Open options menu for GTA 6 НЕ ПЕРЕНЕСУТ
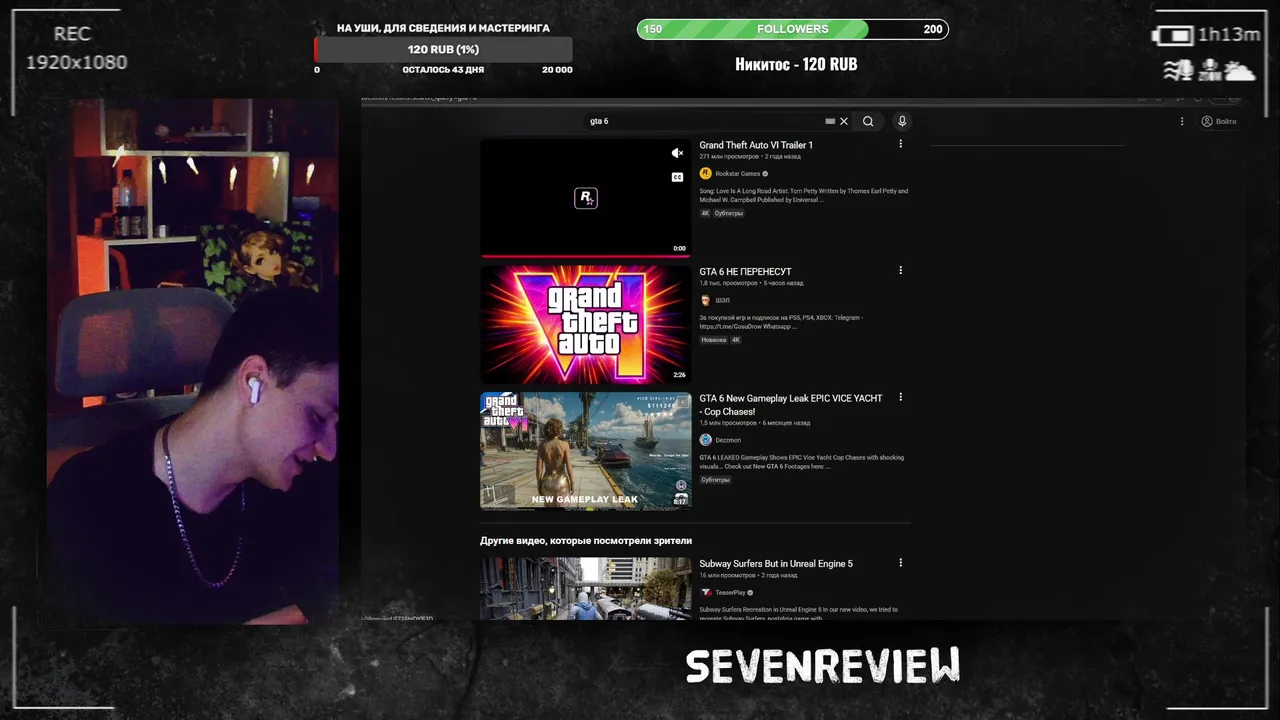Screen dimensions: 1280x720 (x=900, y=270)
